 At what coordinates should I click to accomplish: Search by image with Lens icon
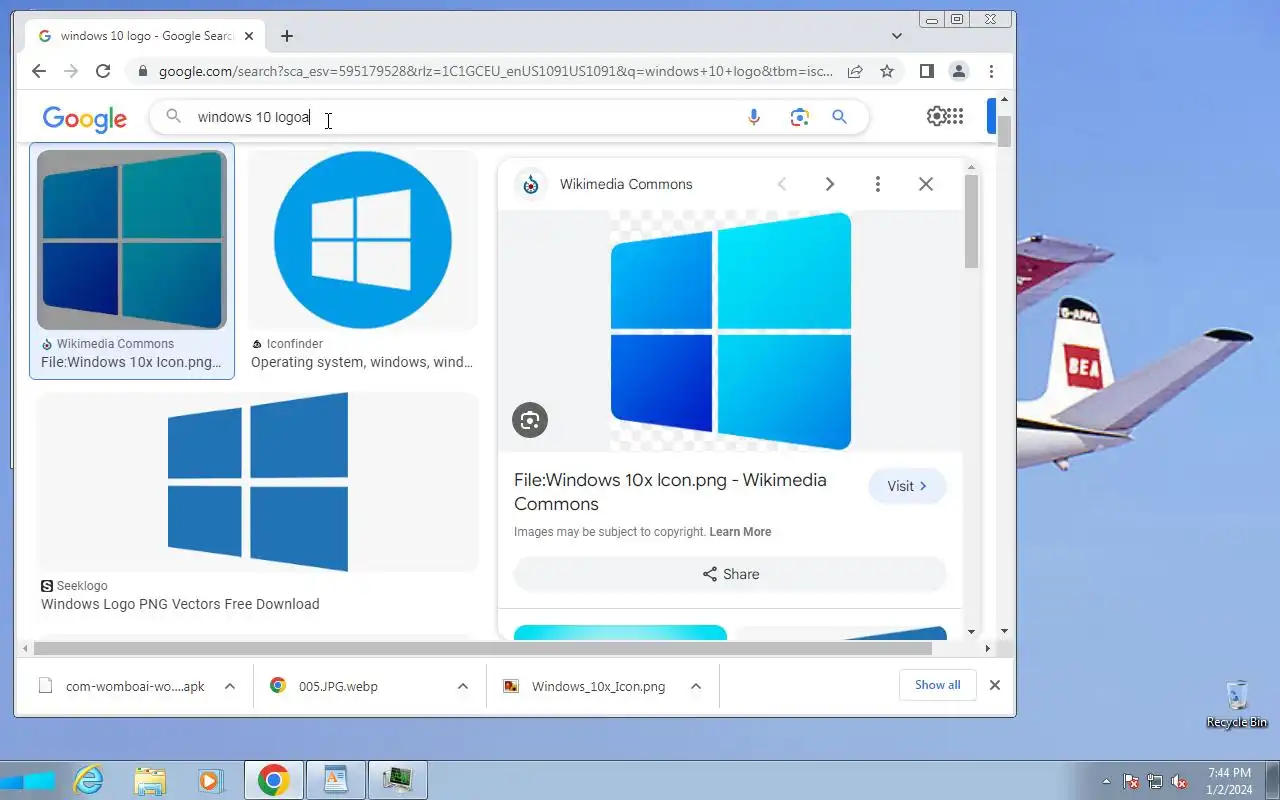point(799,117)
